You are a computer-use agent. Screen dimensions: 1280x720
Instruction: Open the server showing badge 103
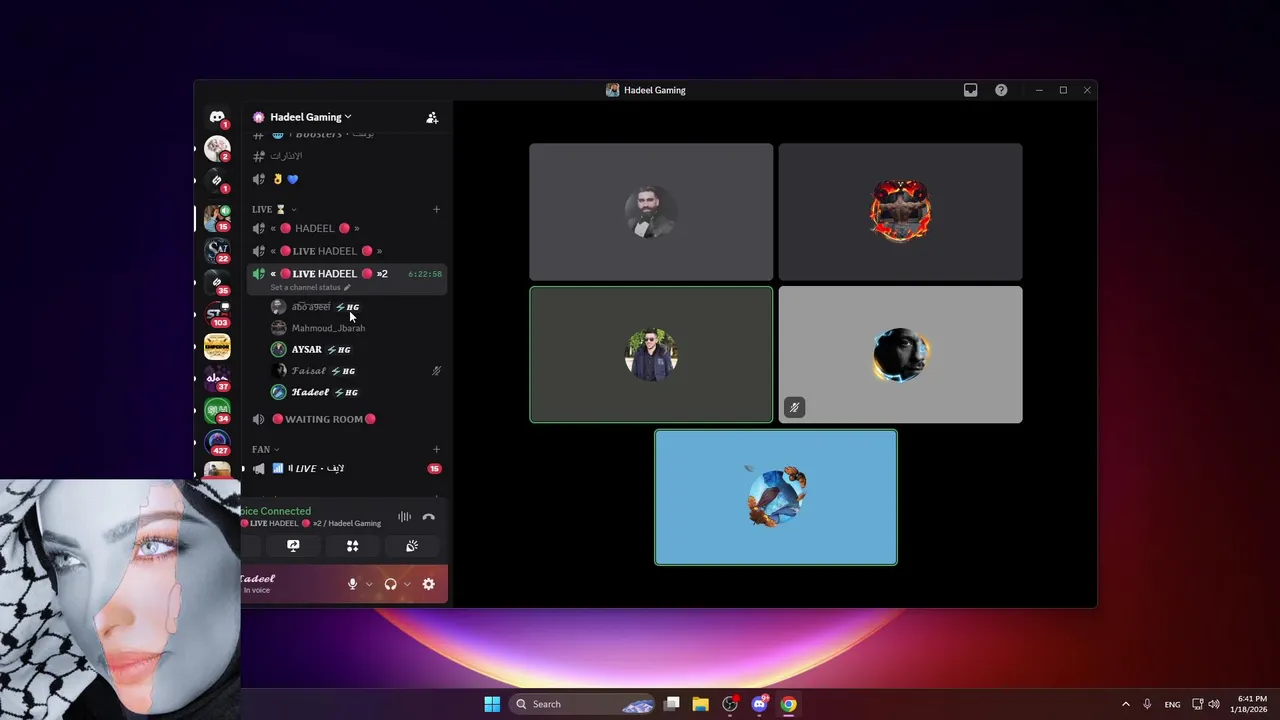pyautogui.click(x=217, y=314)
